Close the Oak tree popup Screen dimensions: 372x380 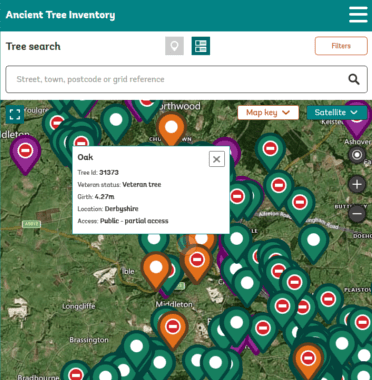point(217,159)
